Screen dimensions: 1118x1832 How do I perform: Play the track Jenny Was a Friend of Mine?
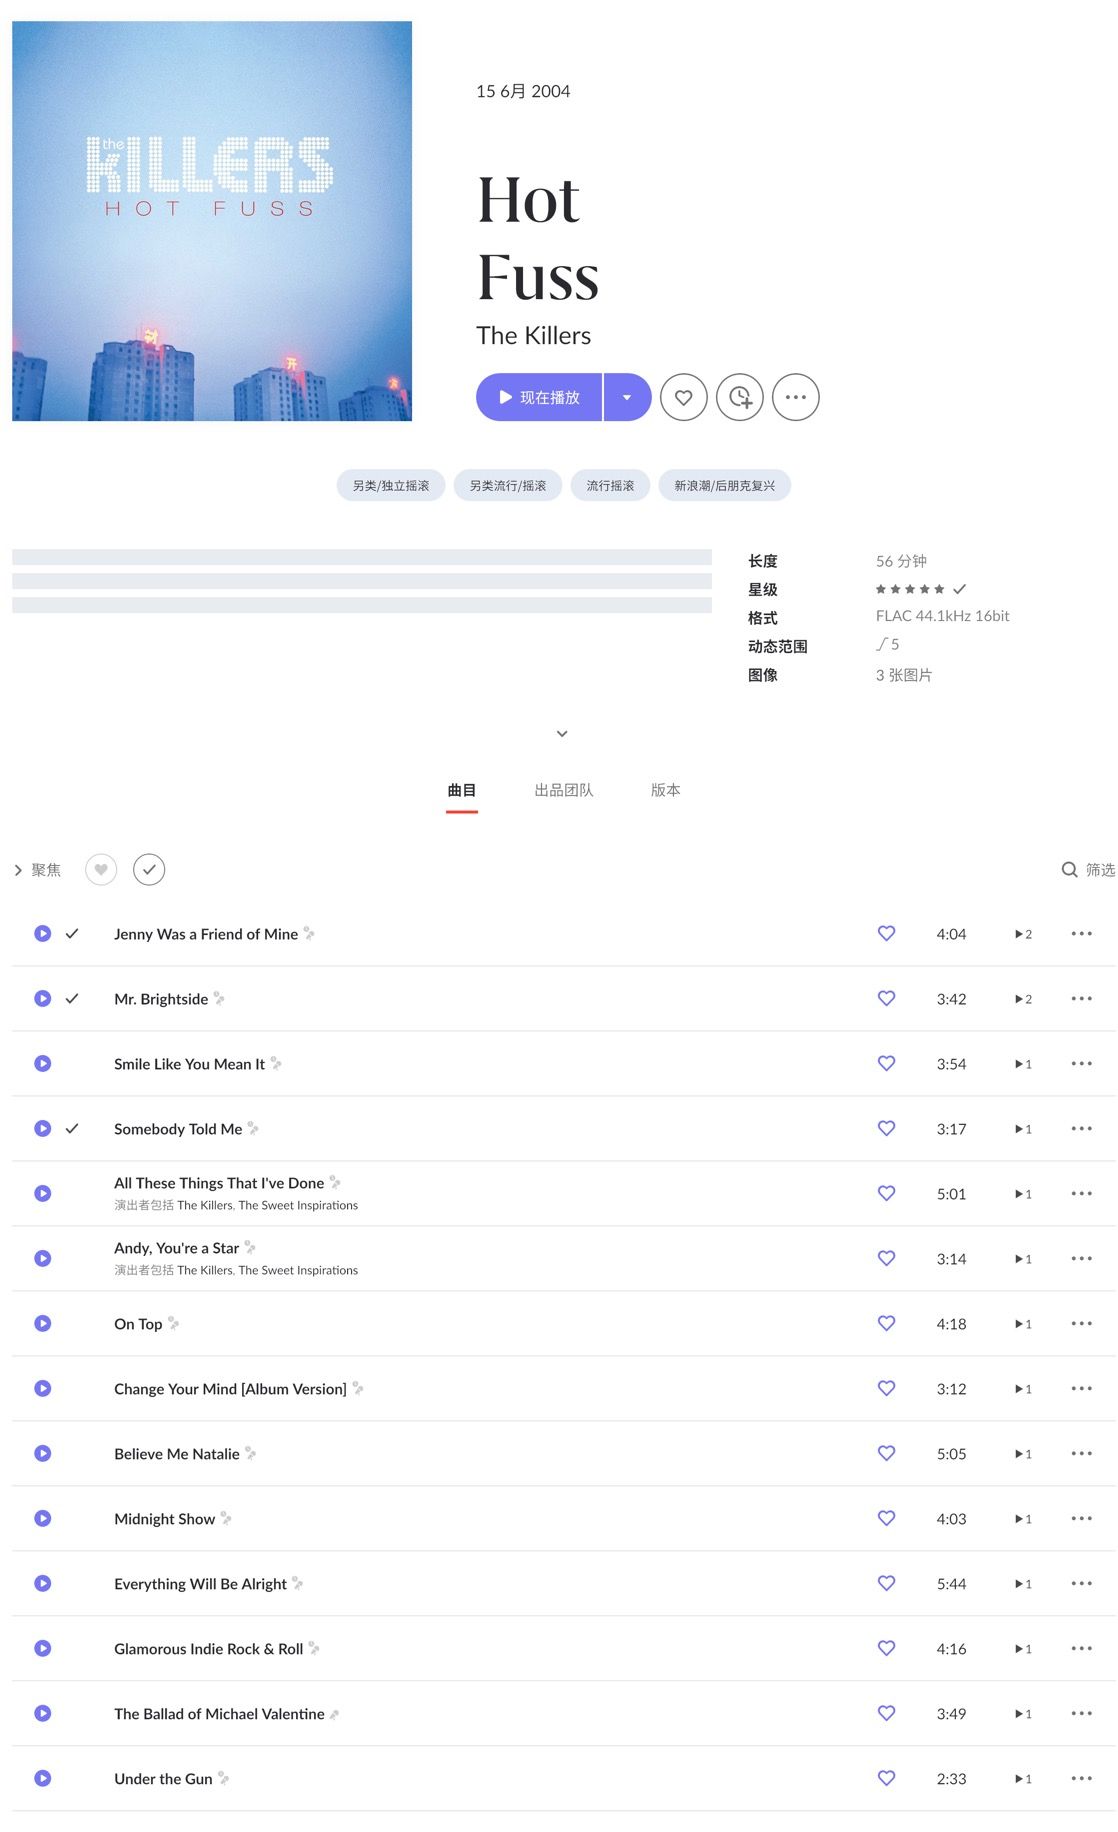(43, 933)
